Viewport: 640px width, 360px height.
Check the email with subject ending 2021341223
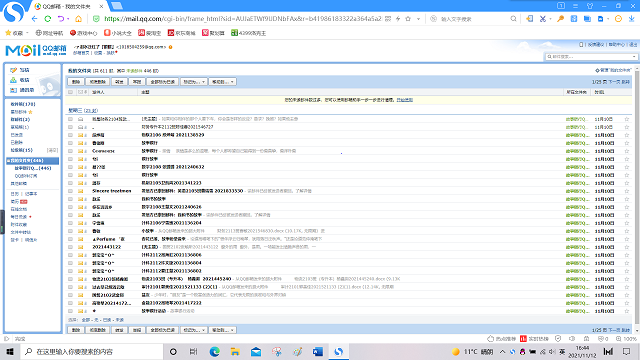coord(70,183)
